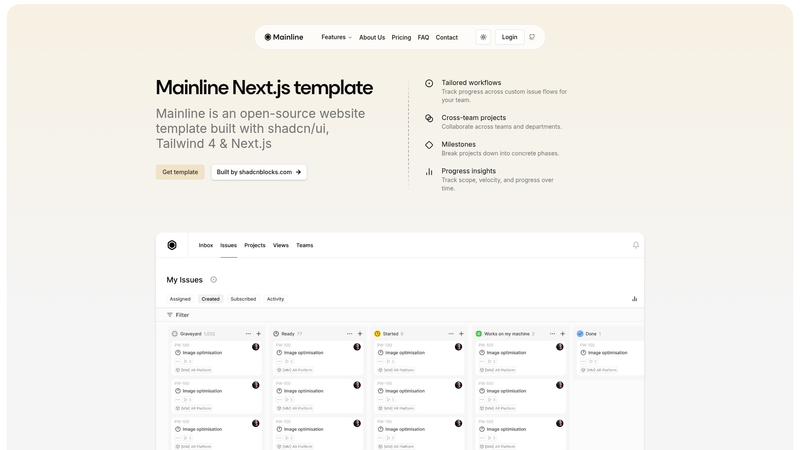The width and height of the screenshot is (800, 450).
Task: Click the Milestones diamond icon
Action: 429,145
